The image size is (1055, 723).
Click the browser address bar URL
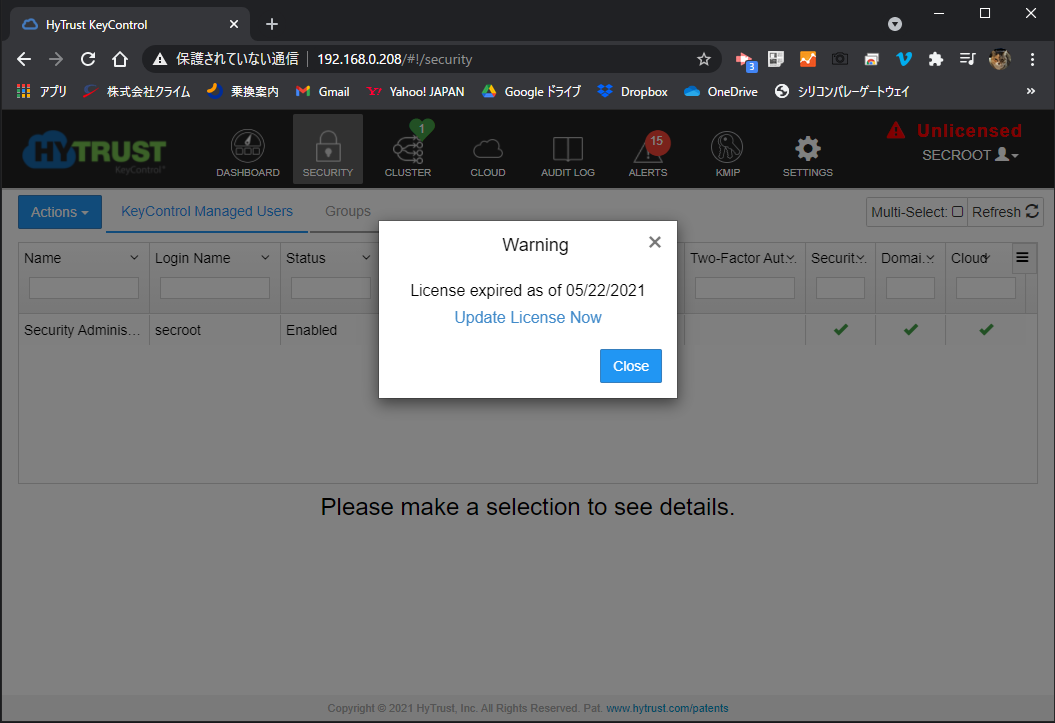pyautogui.click(x=394, y=59)
